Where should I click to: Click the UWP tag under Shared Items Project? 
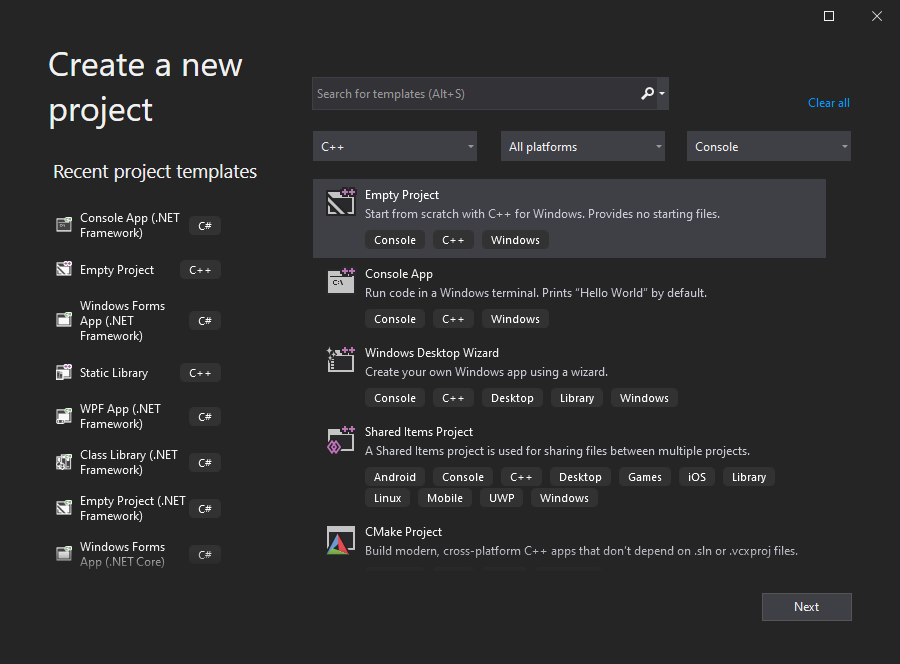pos(502,498)
